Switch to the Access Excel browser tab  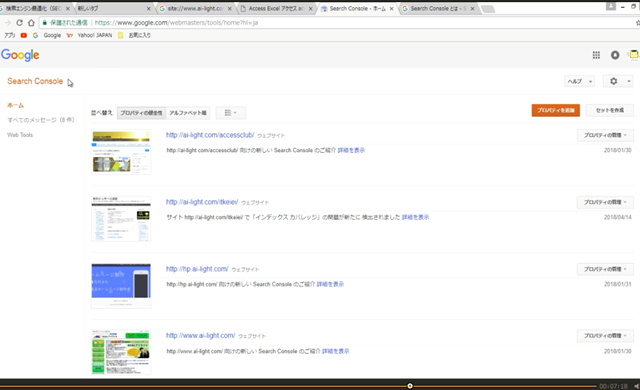click(277, 9)
